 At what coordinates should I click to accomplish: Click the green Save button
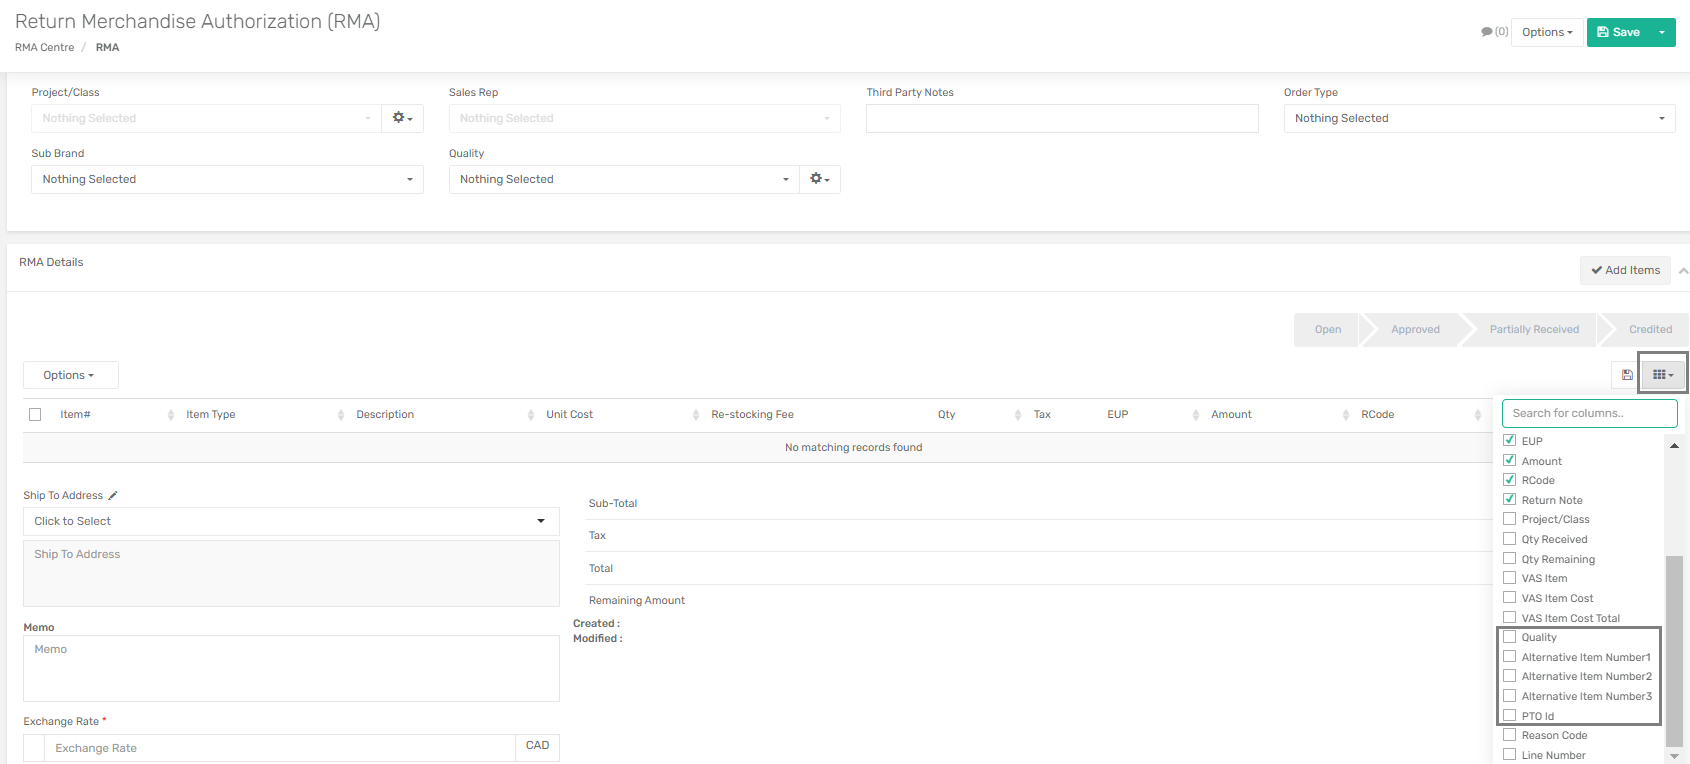[1618, 32]
